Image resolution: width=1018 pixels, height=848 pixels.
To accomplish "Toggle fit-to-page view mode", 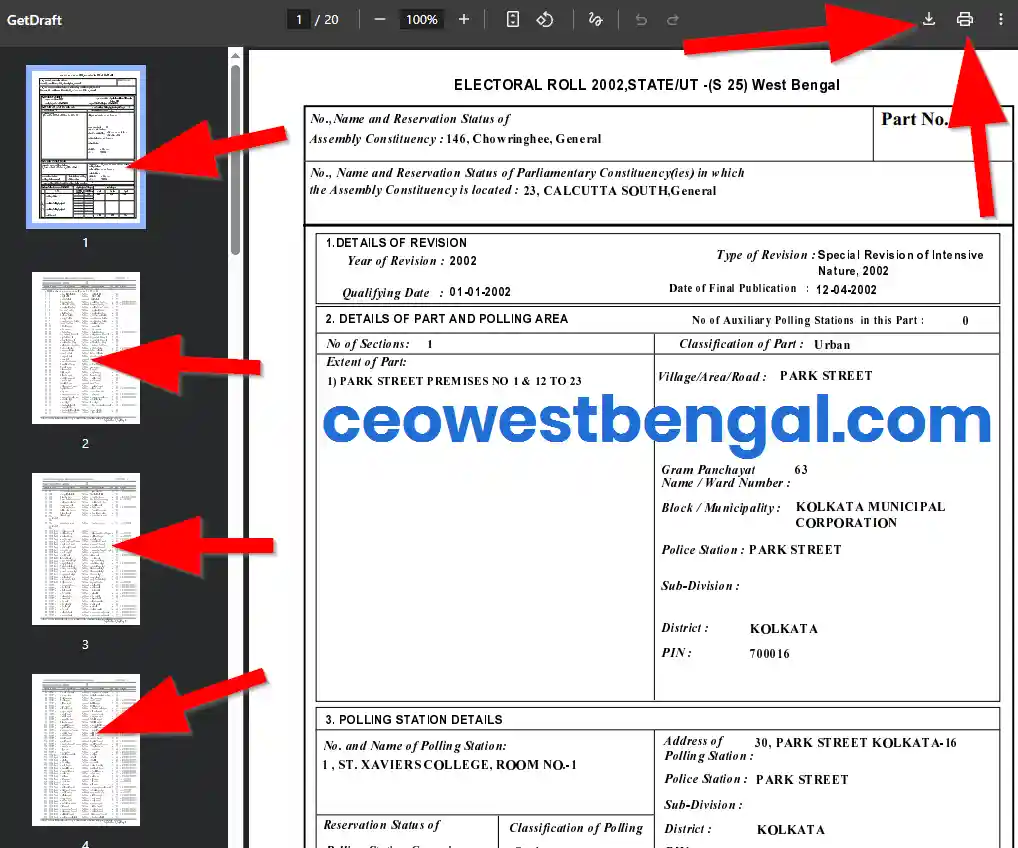I will (512, 19).
